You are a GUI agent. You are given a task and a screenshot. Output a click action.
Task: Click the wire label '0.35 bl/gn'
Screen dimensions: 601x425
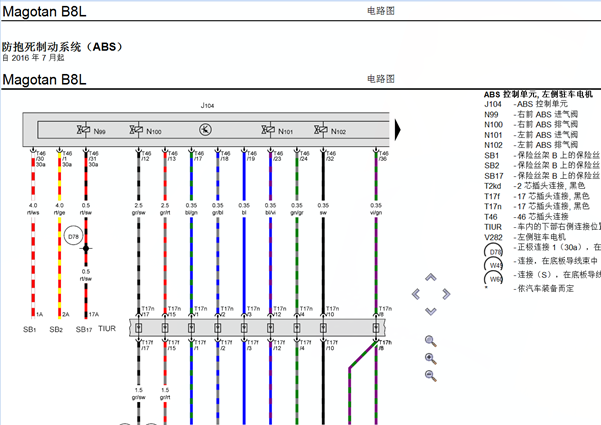191,209
